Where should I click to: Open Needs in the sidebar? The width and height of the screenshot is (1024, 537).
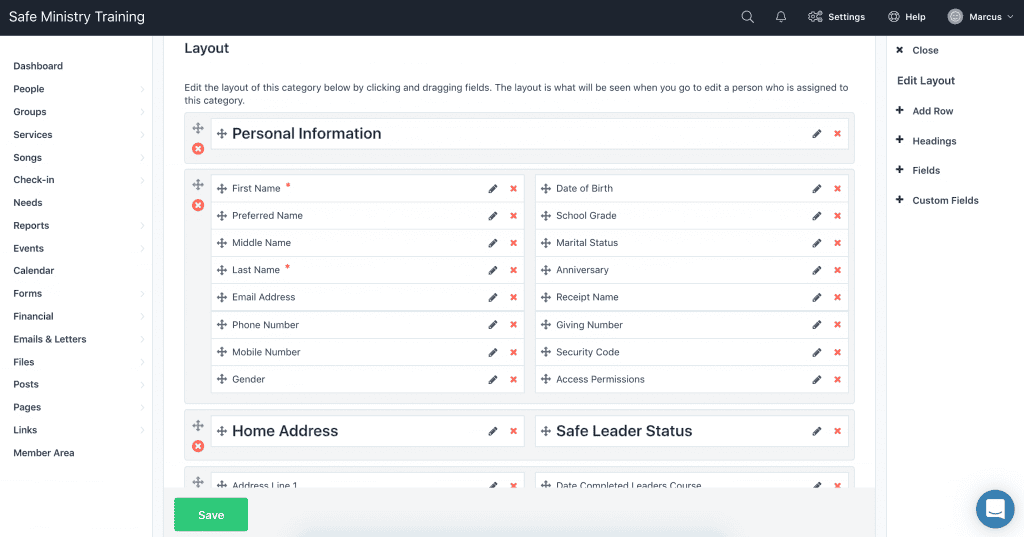(x=27, y=203)
